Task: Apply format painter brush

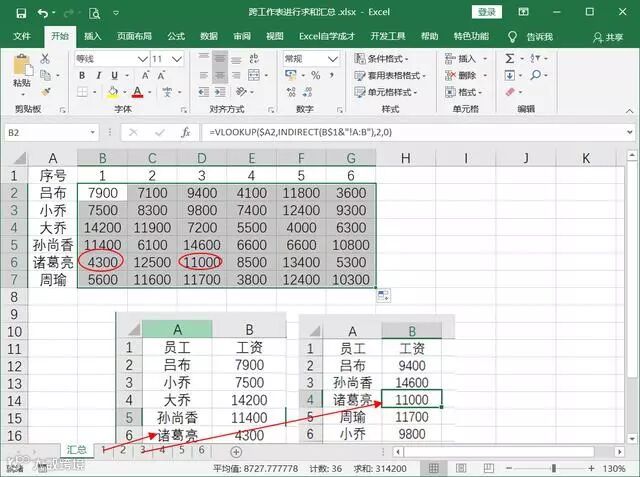Action: (45, 92)
